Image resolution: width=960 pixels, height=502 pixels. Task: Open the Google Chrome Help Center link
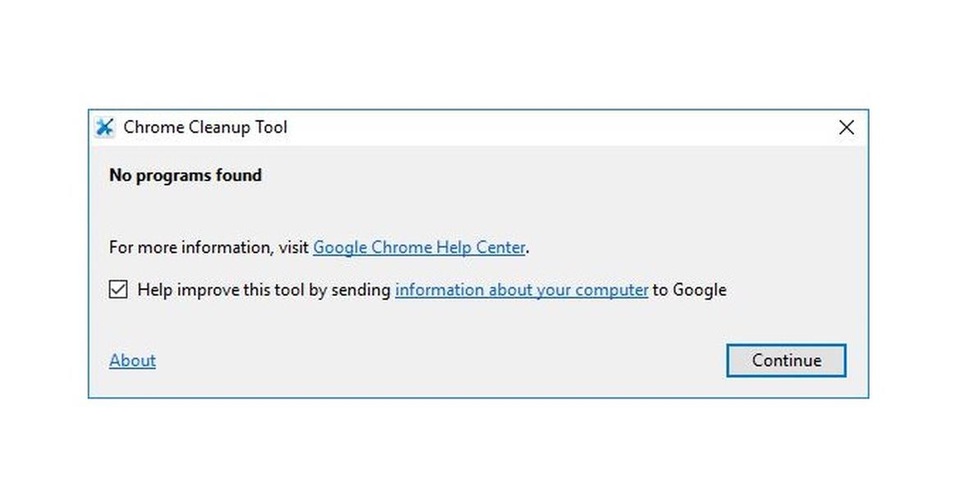pos(419,247)
